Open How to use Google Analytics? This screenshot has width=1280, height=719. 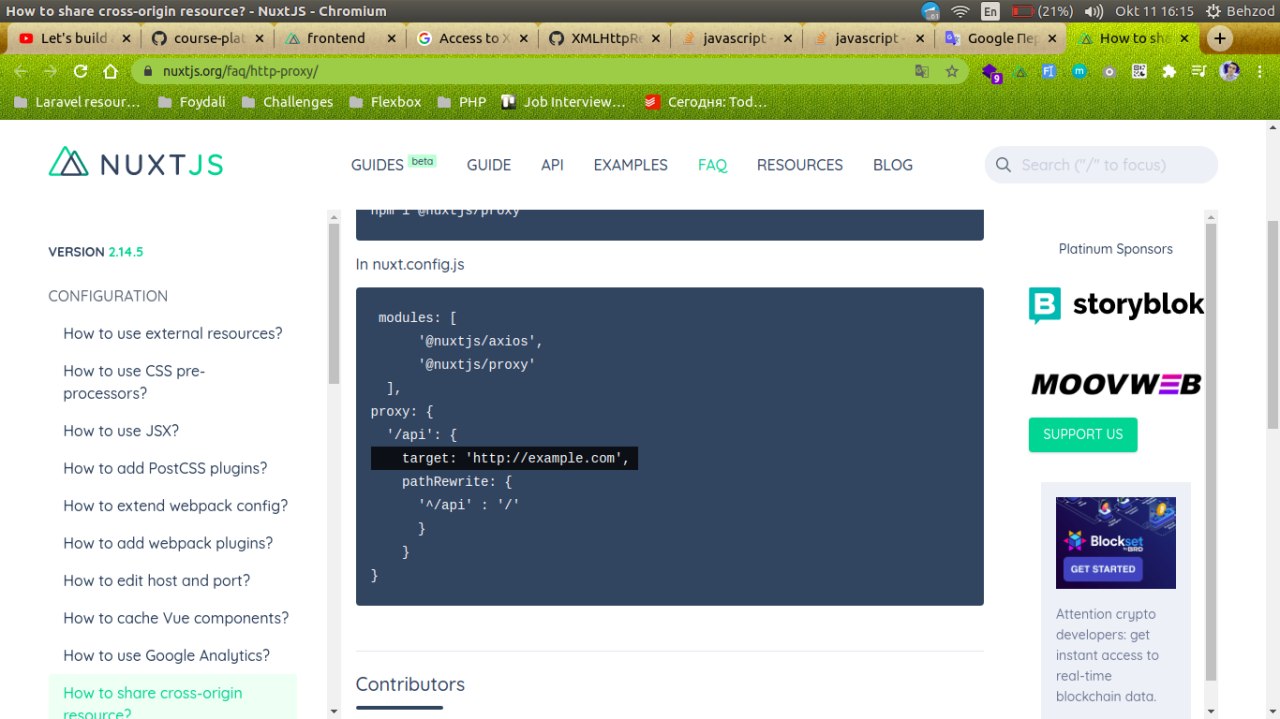coord(167,655)
